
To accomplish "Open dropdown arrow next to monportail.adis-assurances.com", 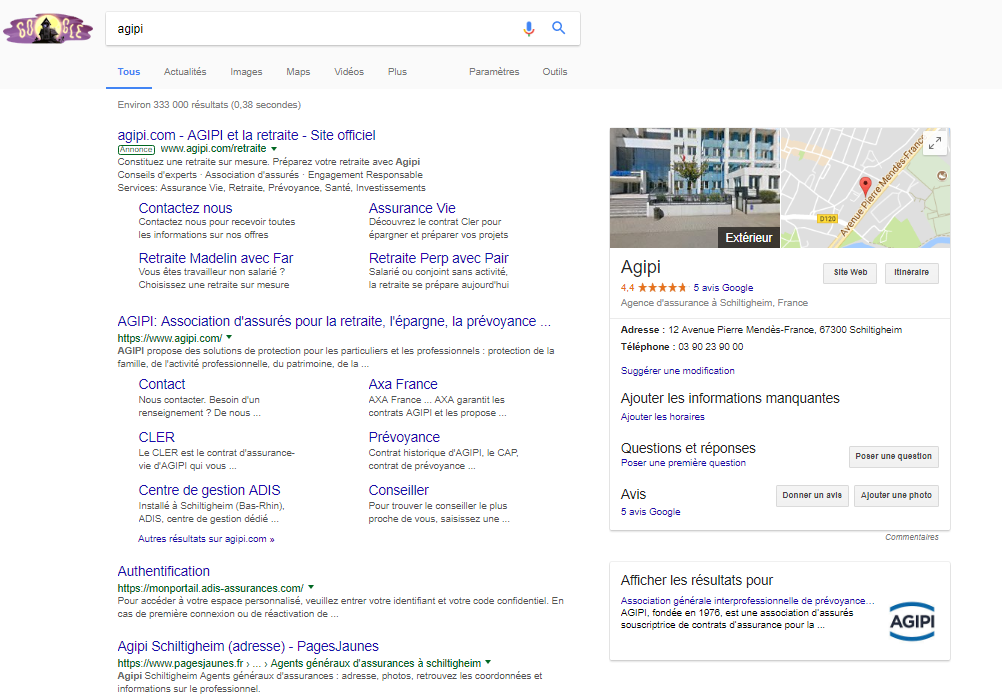I will 311,586.
